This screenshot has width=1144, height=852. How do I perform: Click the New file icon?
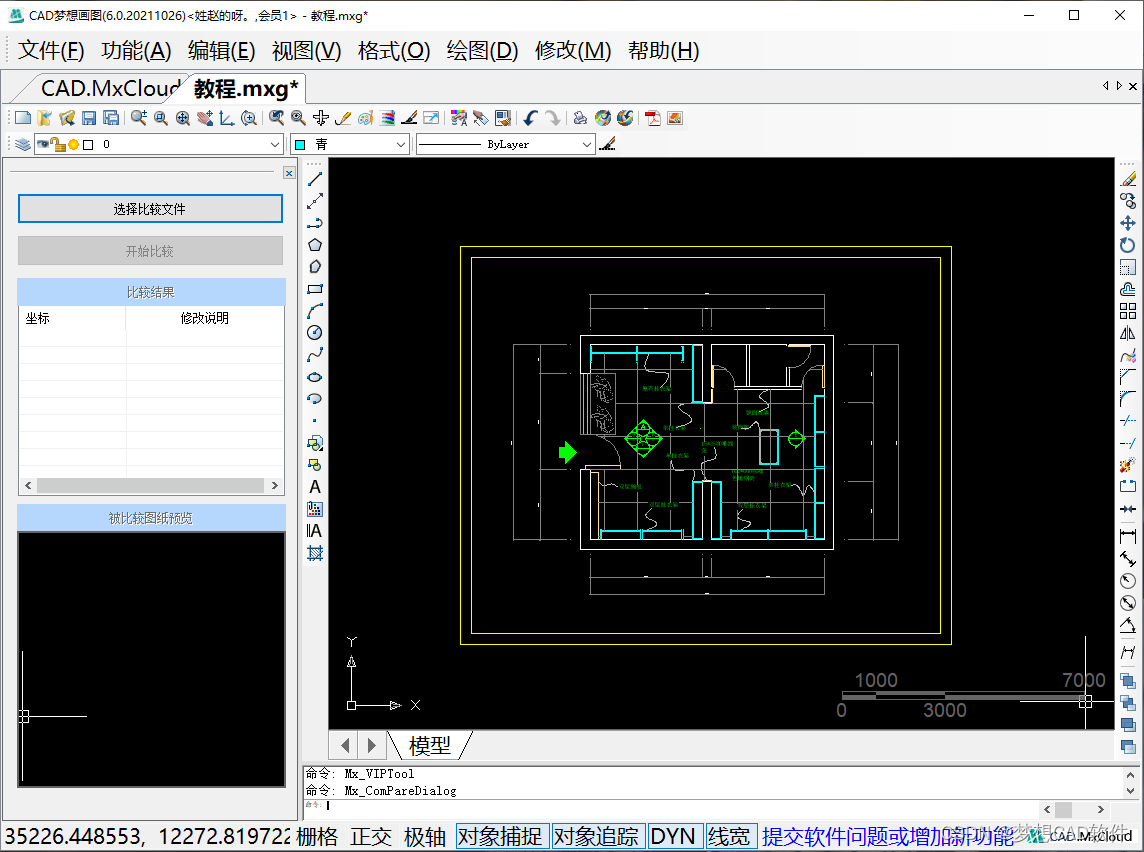[23, 118]
